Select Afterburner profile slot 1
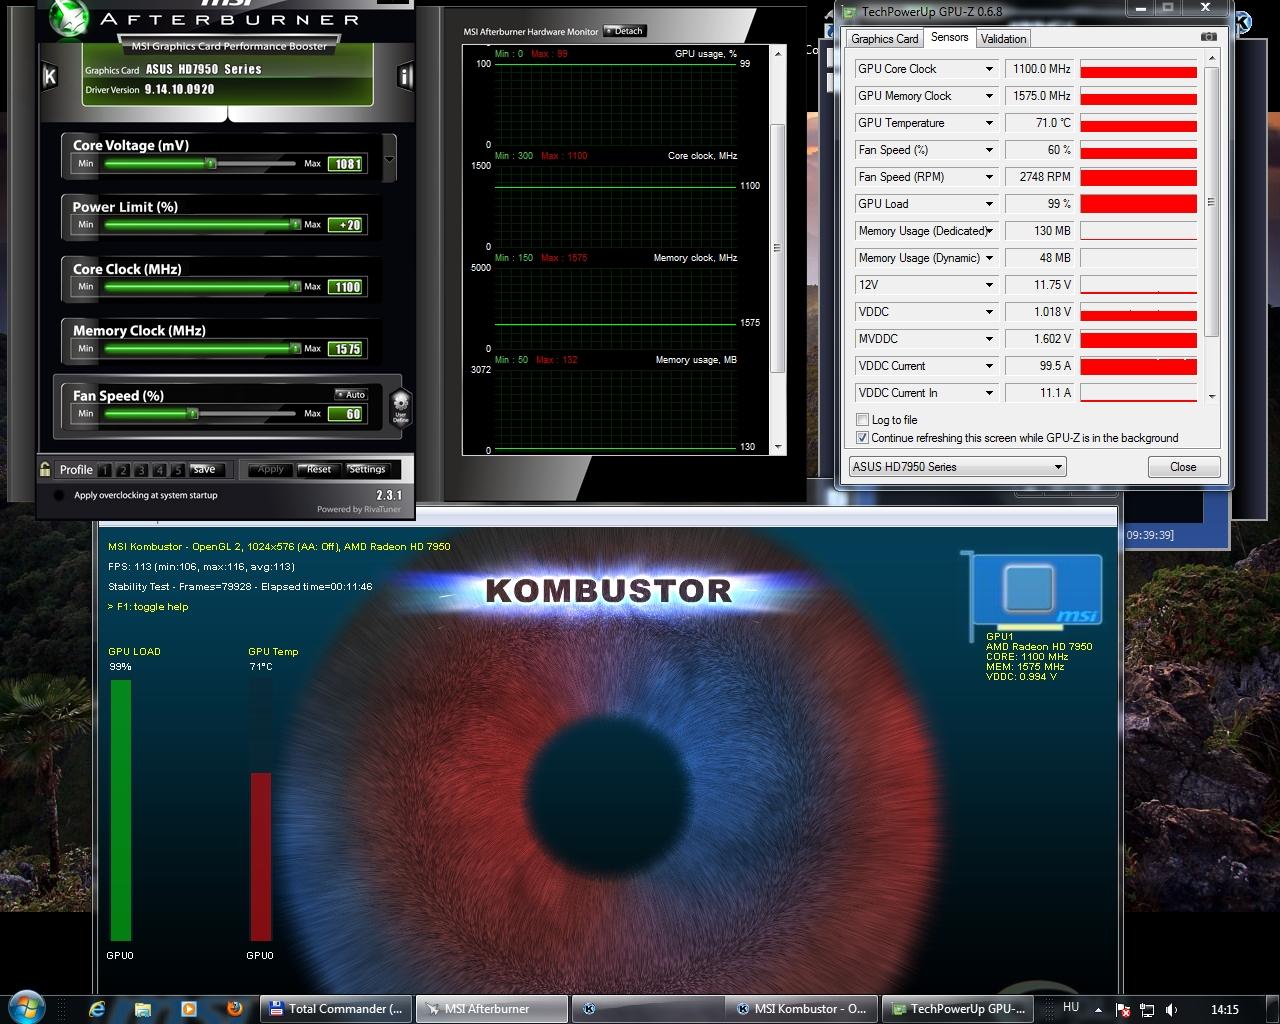 click(x=104, y=470)
